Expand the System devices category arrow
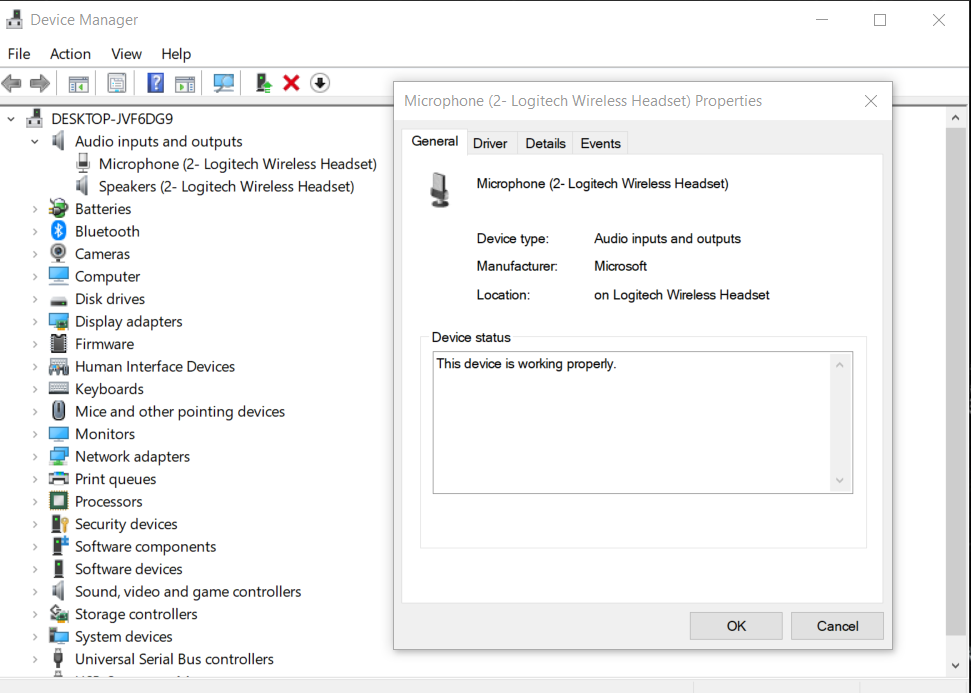Screen dimensions: 971x693 click(x=35, y=637)
